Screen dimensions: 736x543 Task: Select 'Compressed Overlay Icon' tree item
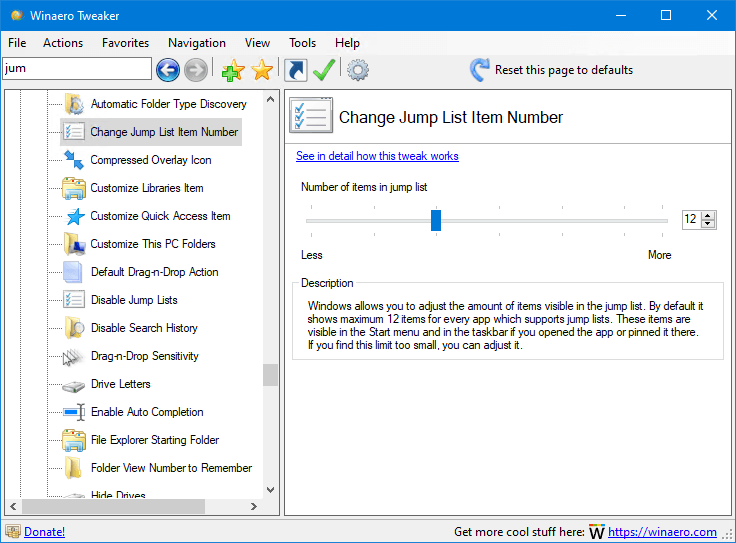[151, 160]
